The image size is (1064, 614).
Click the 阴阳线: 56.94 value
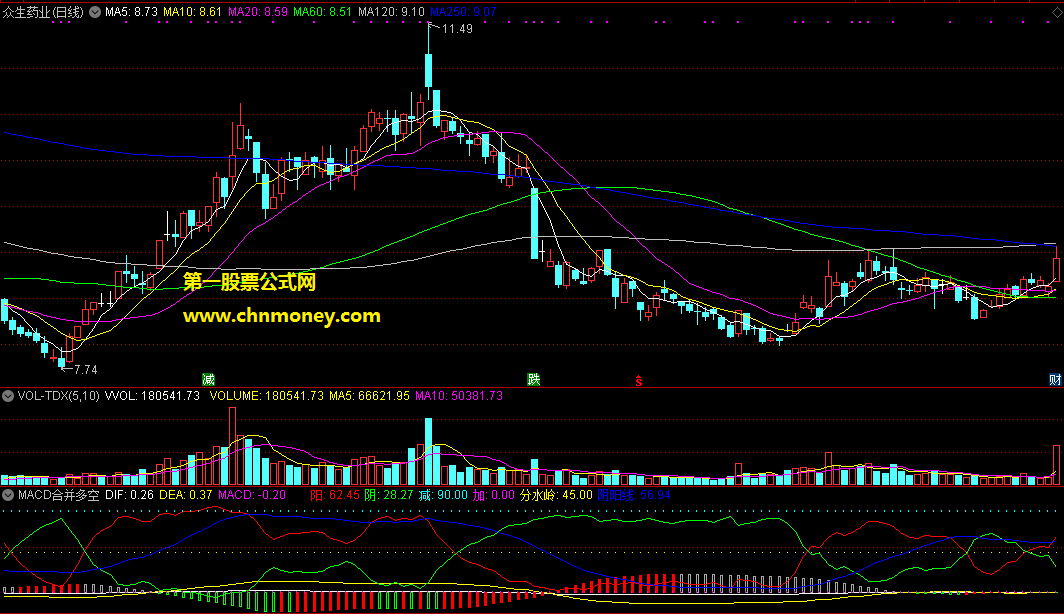(634, 495)
